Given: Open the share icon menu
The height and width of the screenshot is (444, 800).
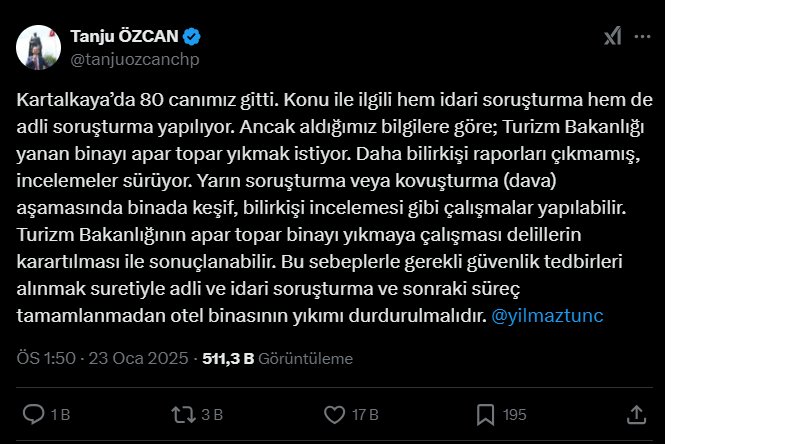Looking at the screenshot, I should [636, 414].
